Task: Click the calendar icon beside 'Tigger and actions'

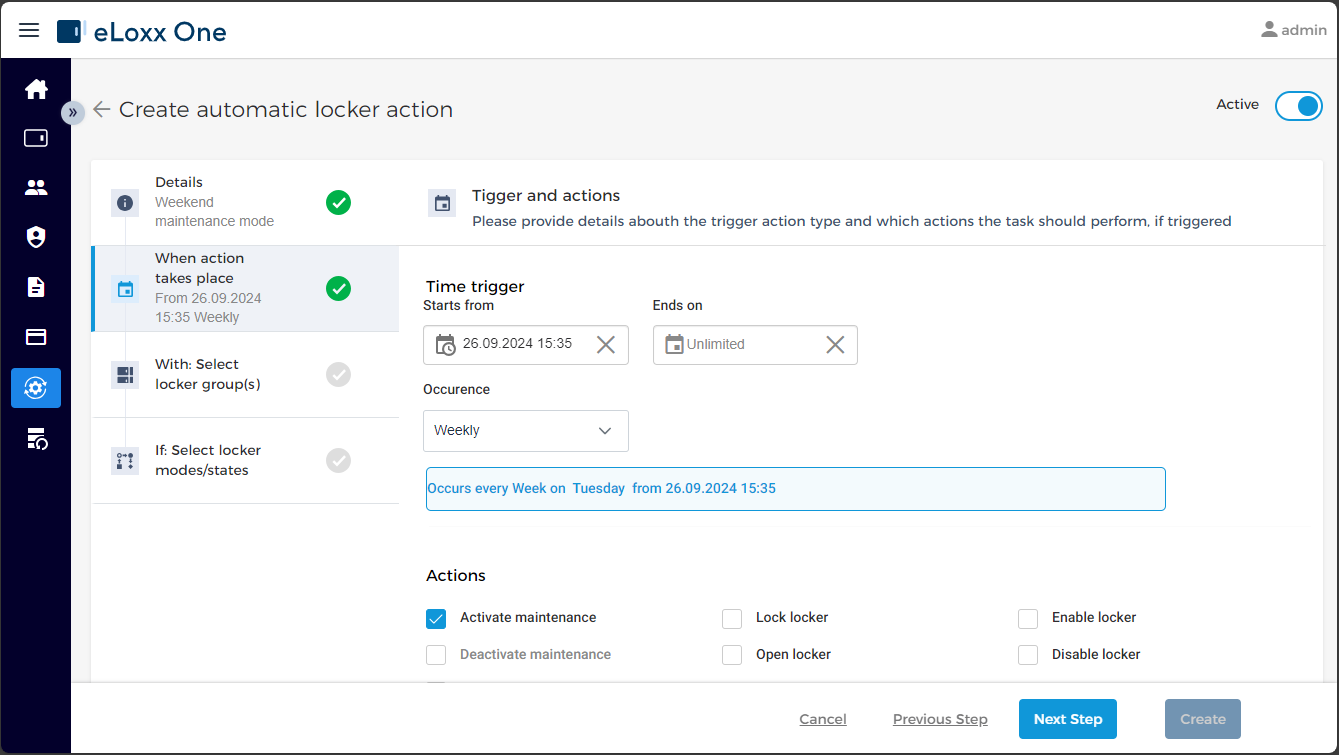Action: (x=442, y=203)
